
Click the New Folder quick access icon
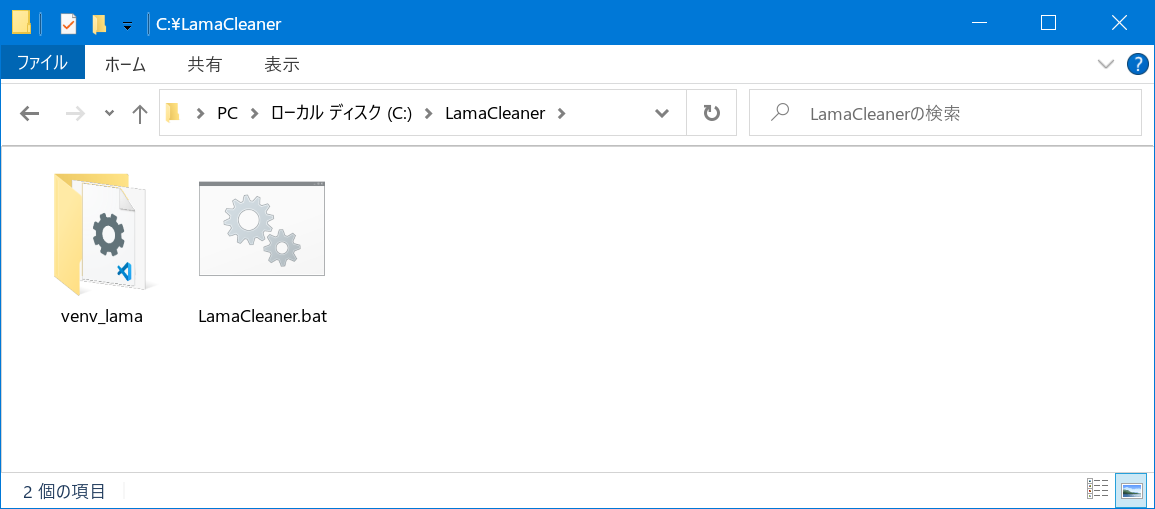pyautogui.click(x=99, y=24)
